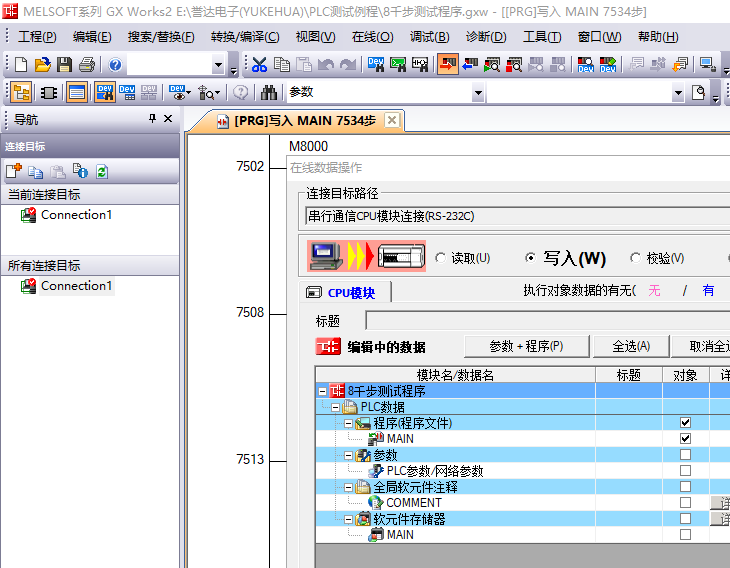The width and height of the screenshot is (730, 568).
Task: Select the Verify (校验) radio button
Action: coord(635,257)
